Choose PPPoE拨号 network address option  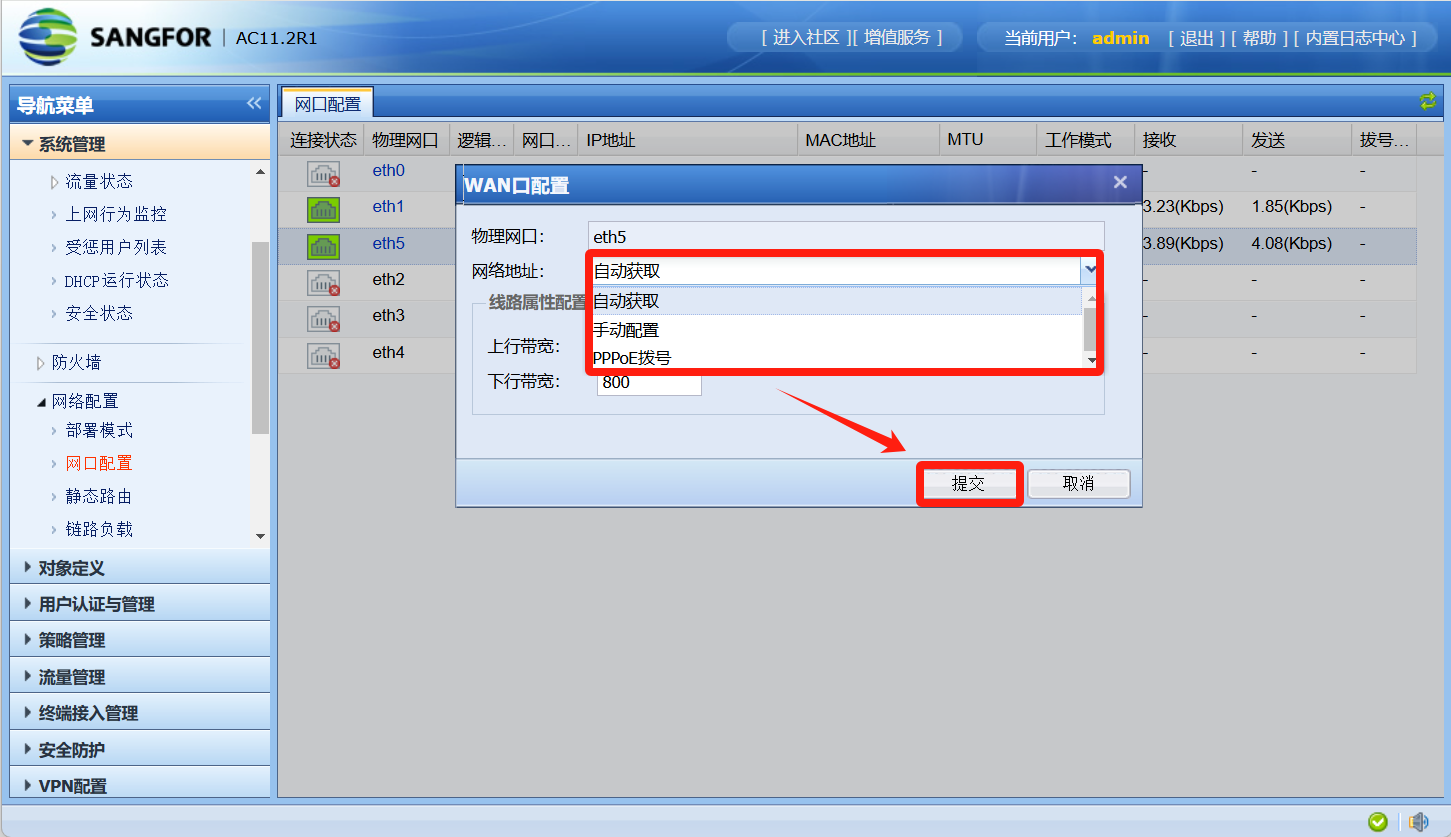coord(632,357)
